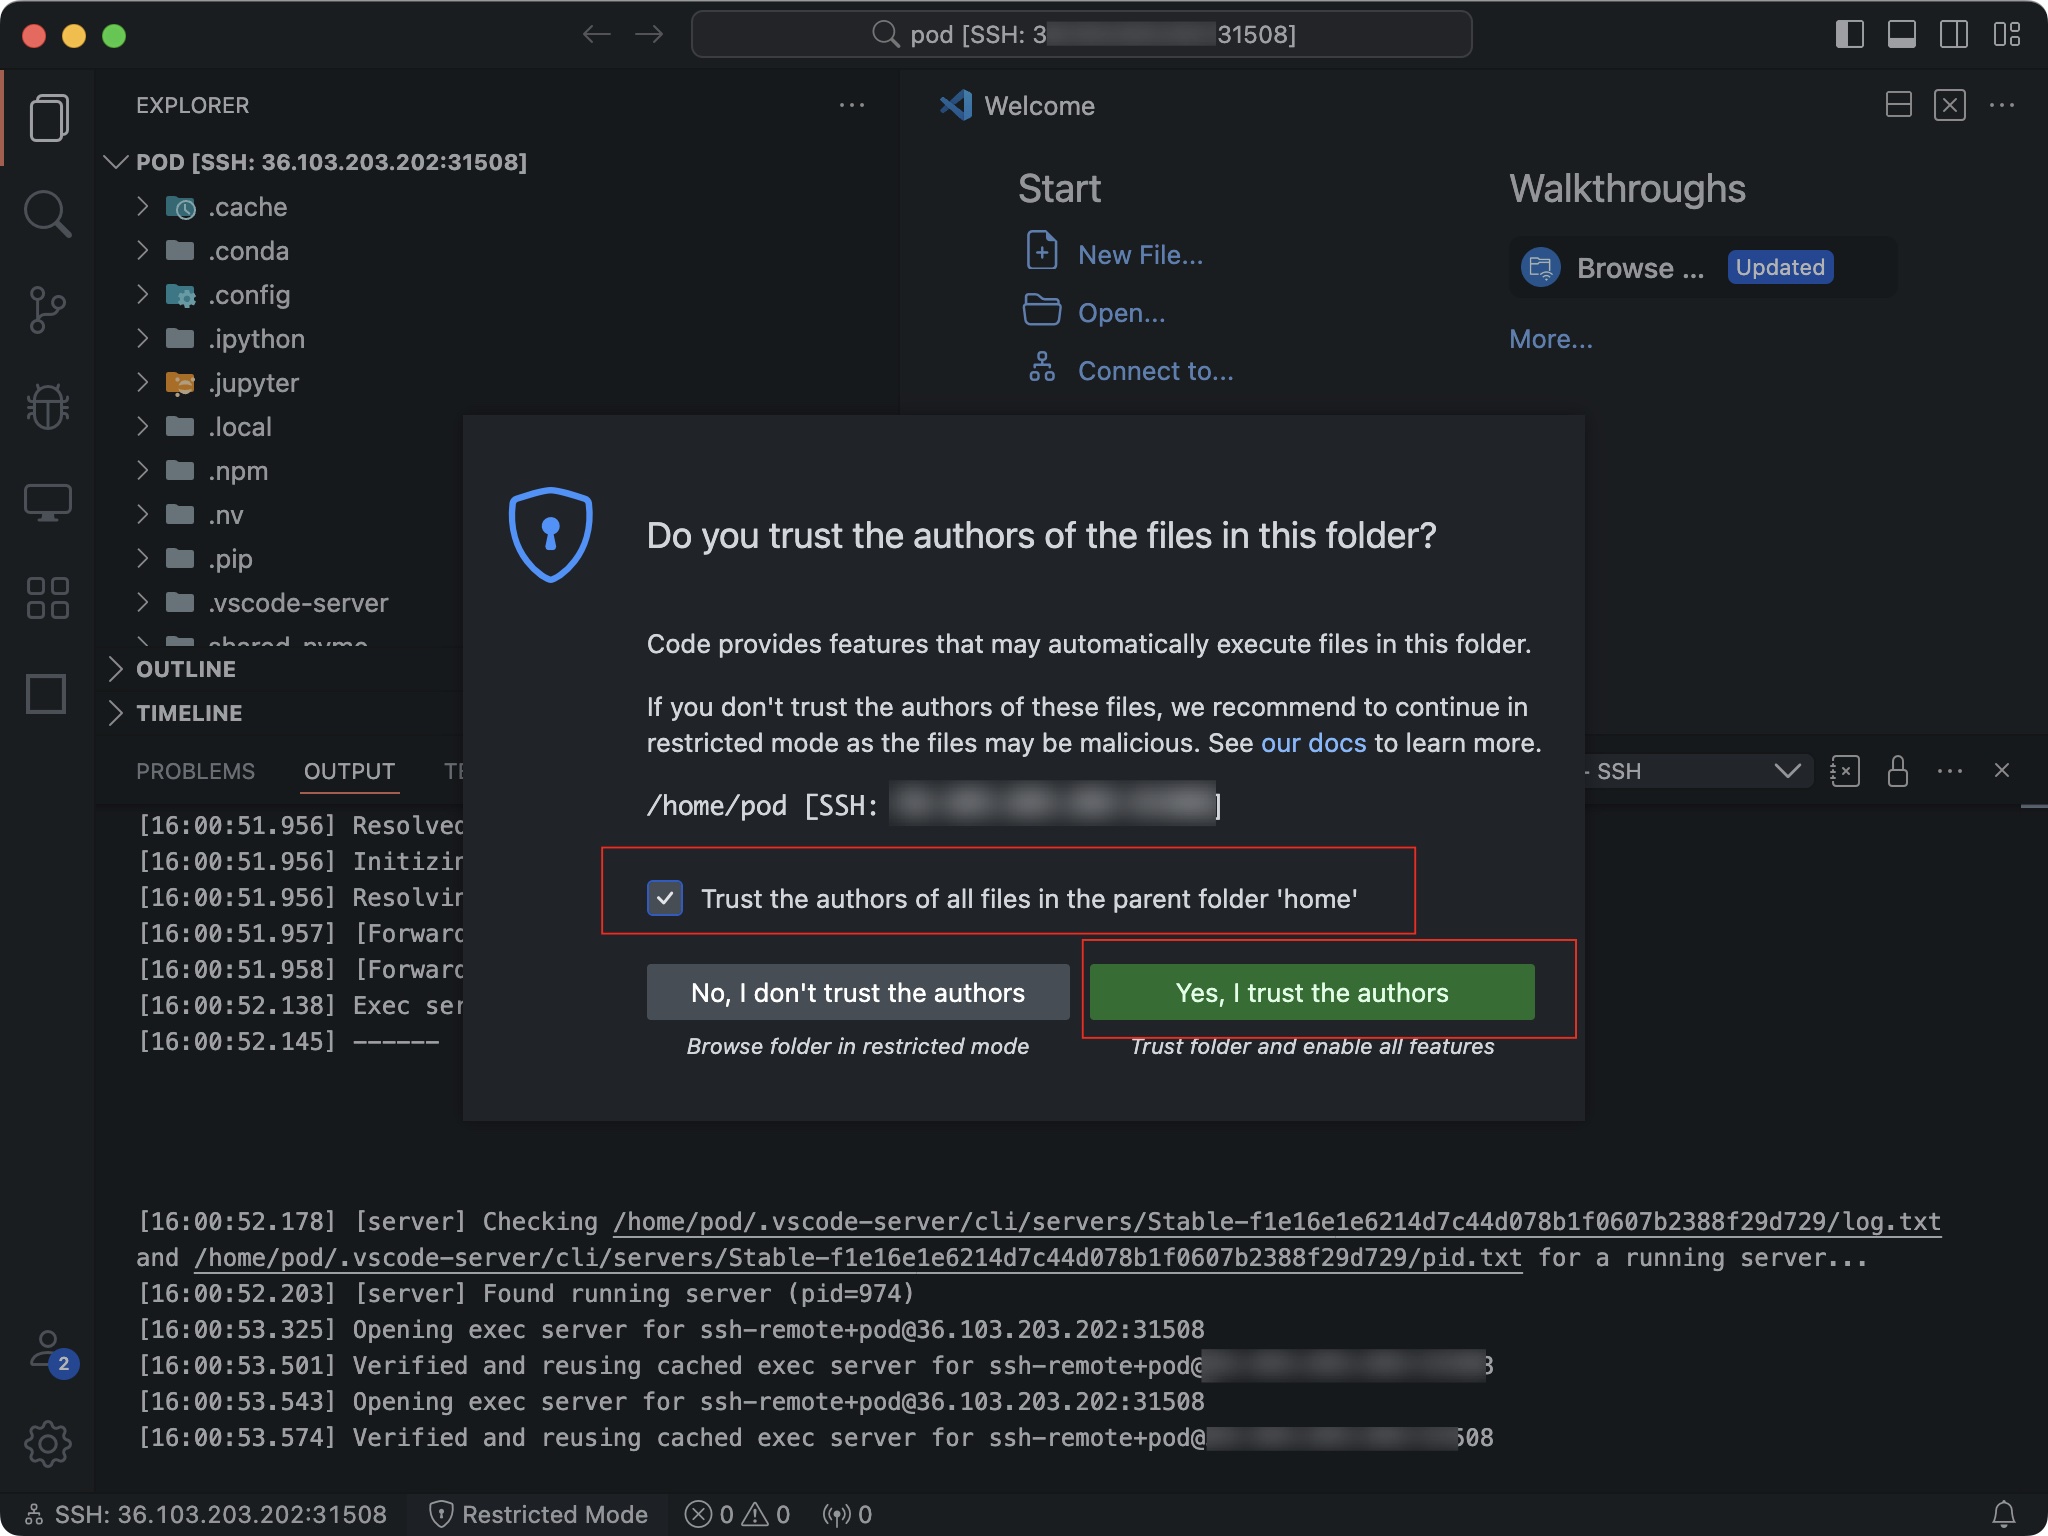The image size is (2048, 1536).
Task: Open Explorer More Actions ellipsis
Action: coord(852,105)
